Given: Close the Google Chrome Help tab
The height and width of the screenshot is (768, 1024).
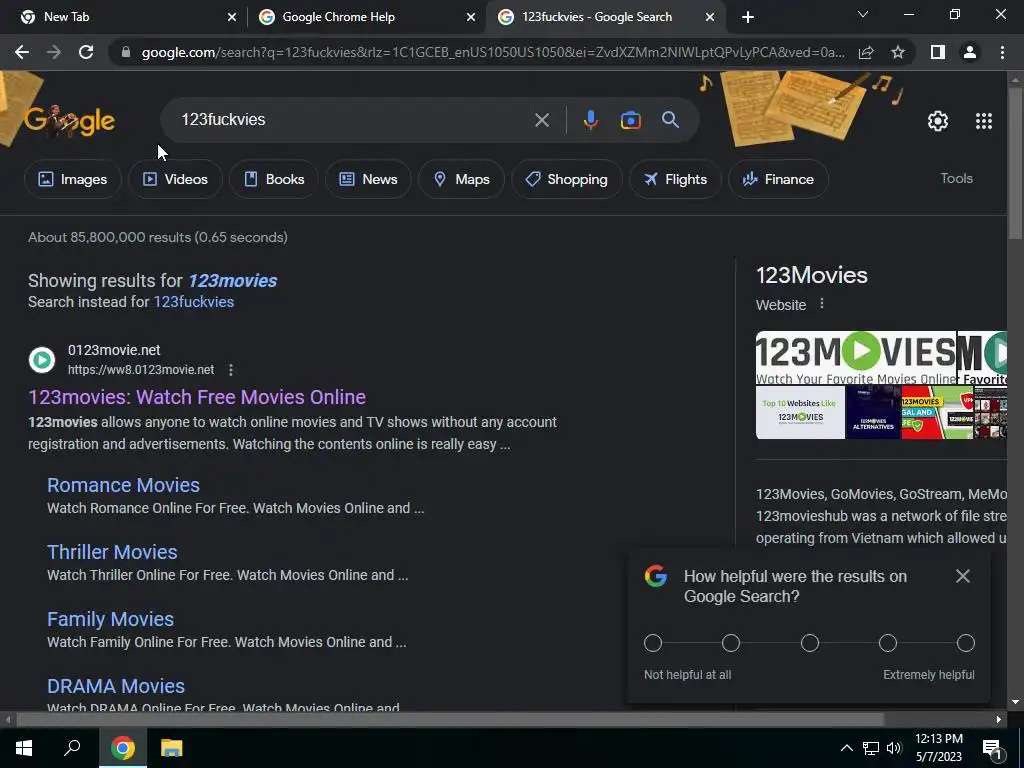Looking at the screenshot, I should click(471, 17).
